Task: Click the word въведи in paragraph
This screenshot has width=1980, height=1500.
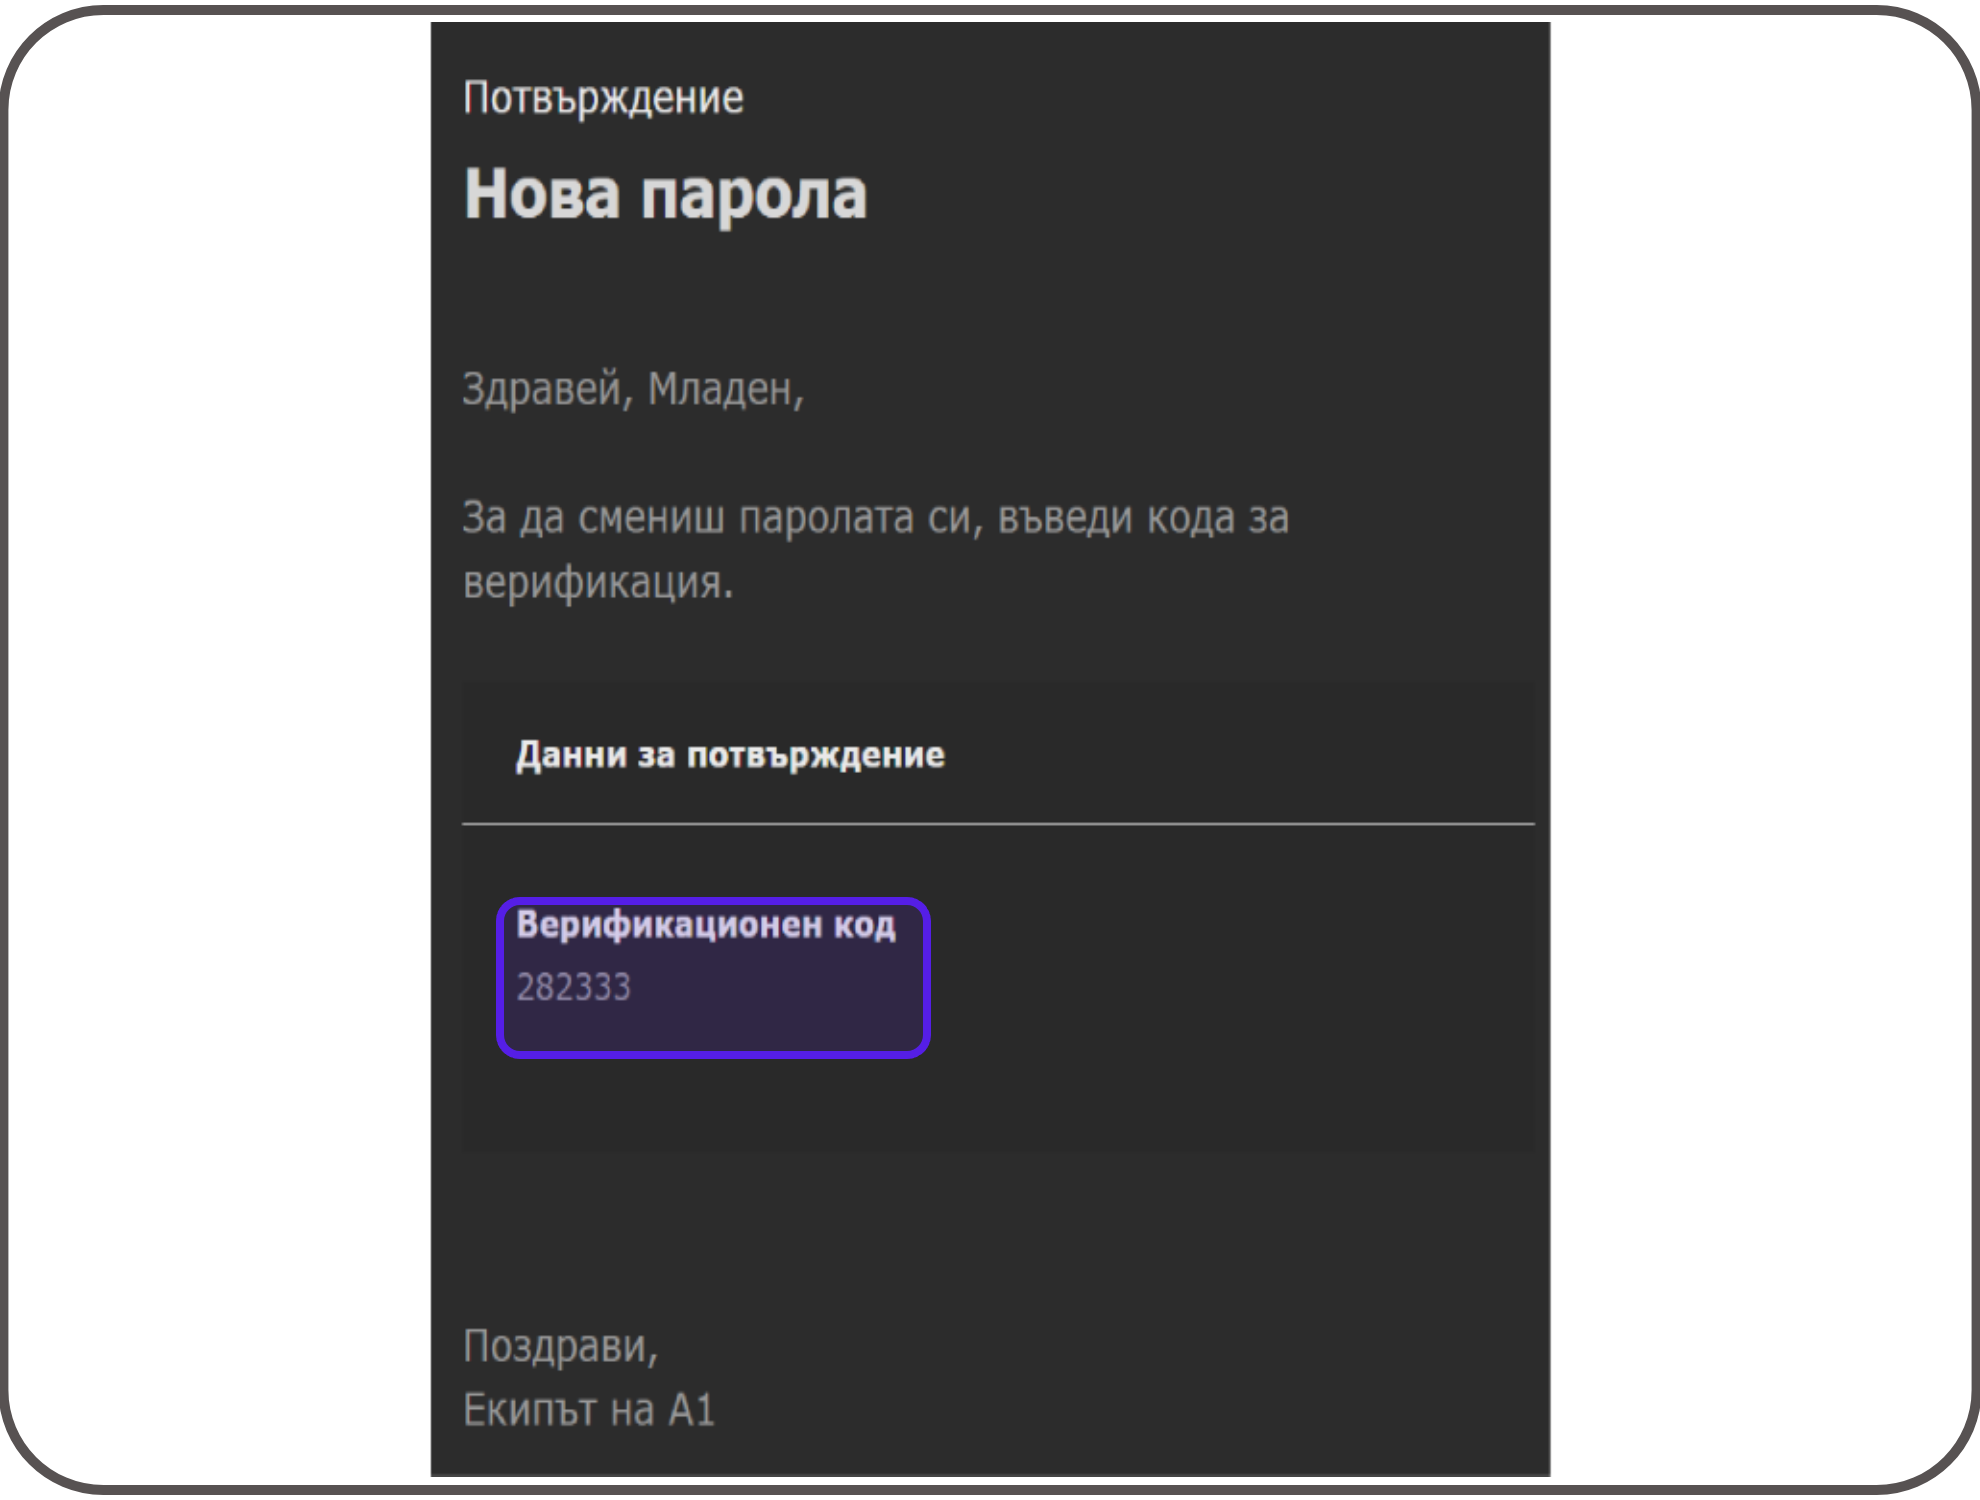Action: coord(1065,519)
